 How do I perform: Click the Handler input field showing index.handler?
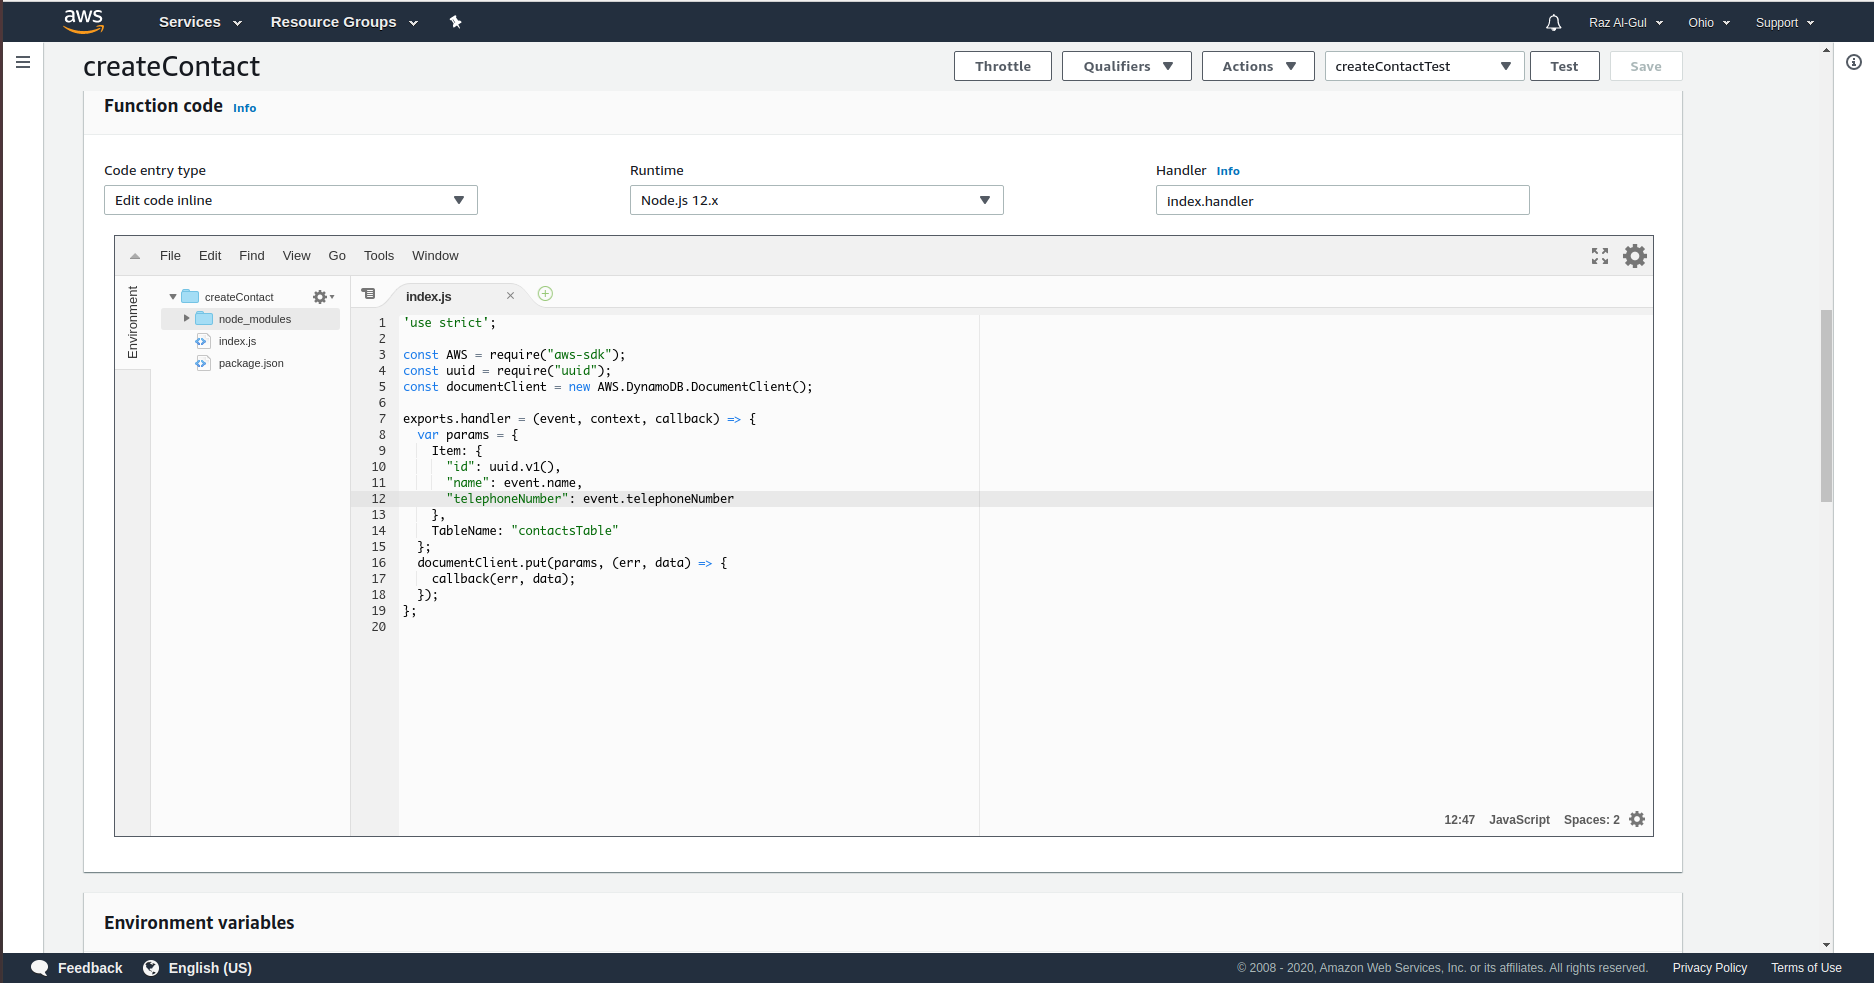click(x=1342, y=200)
